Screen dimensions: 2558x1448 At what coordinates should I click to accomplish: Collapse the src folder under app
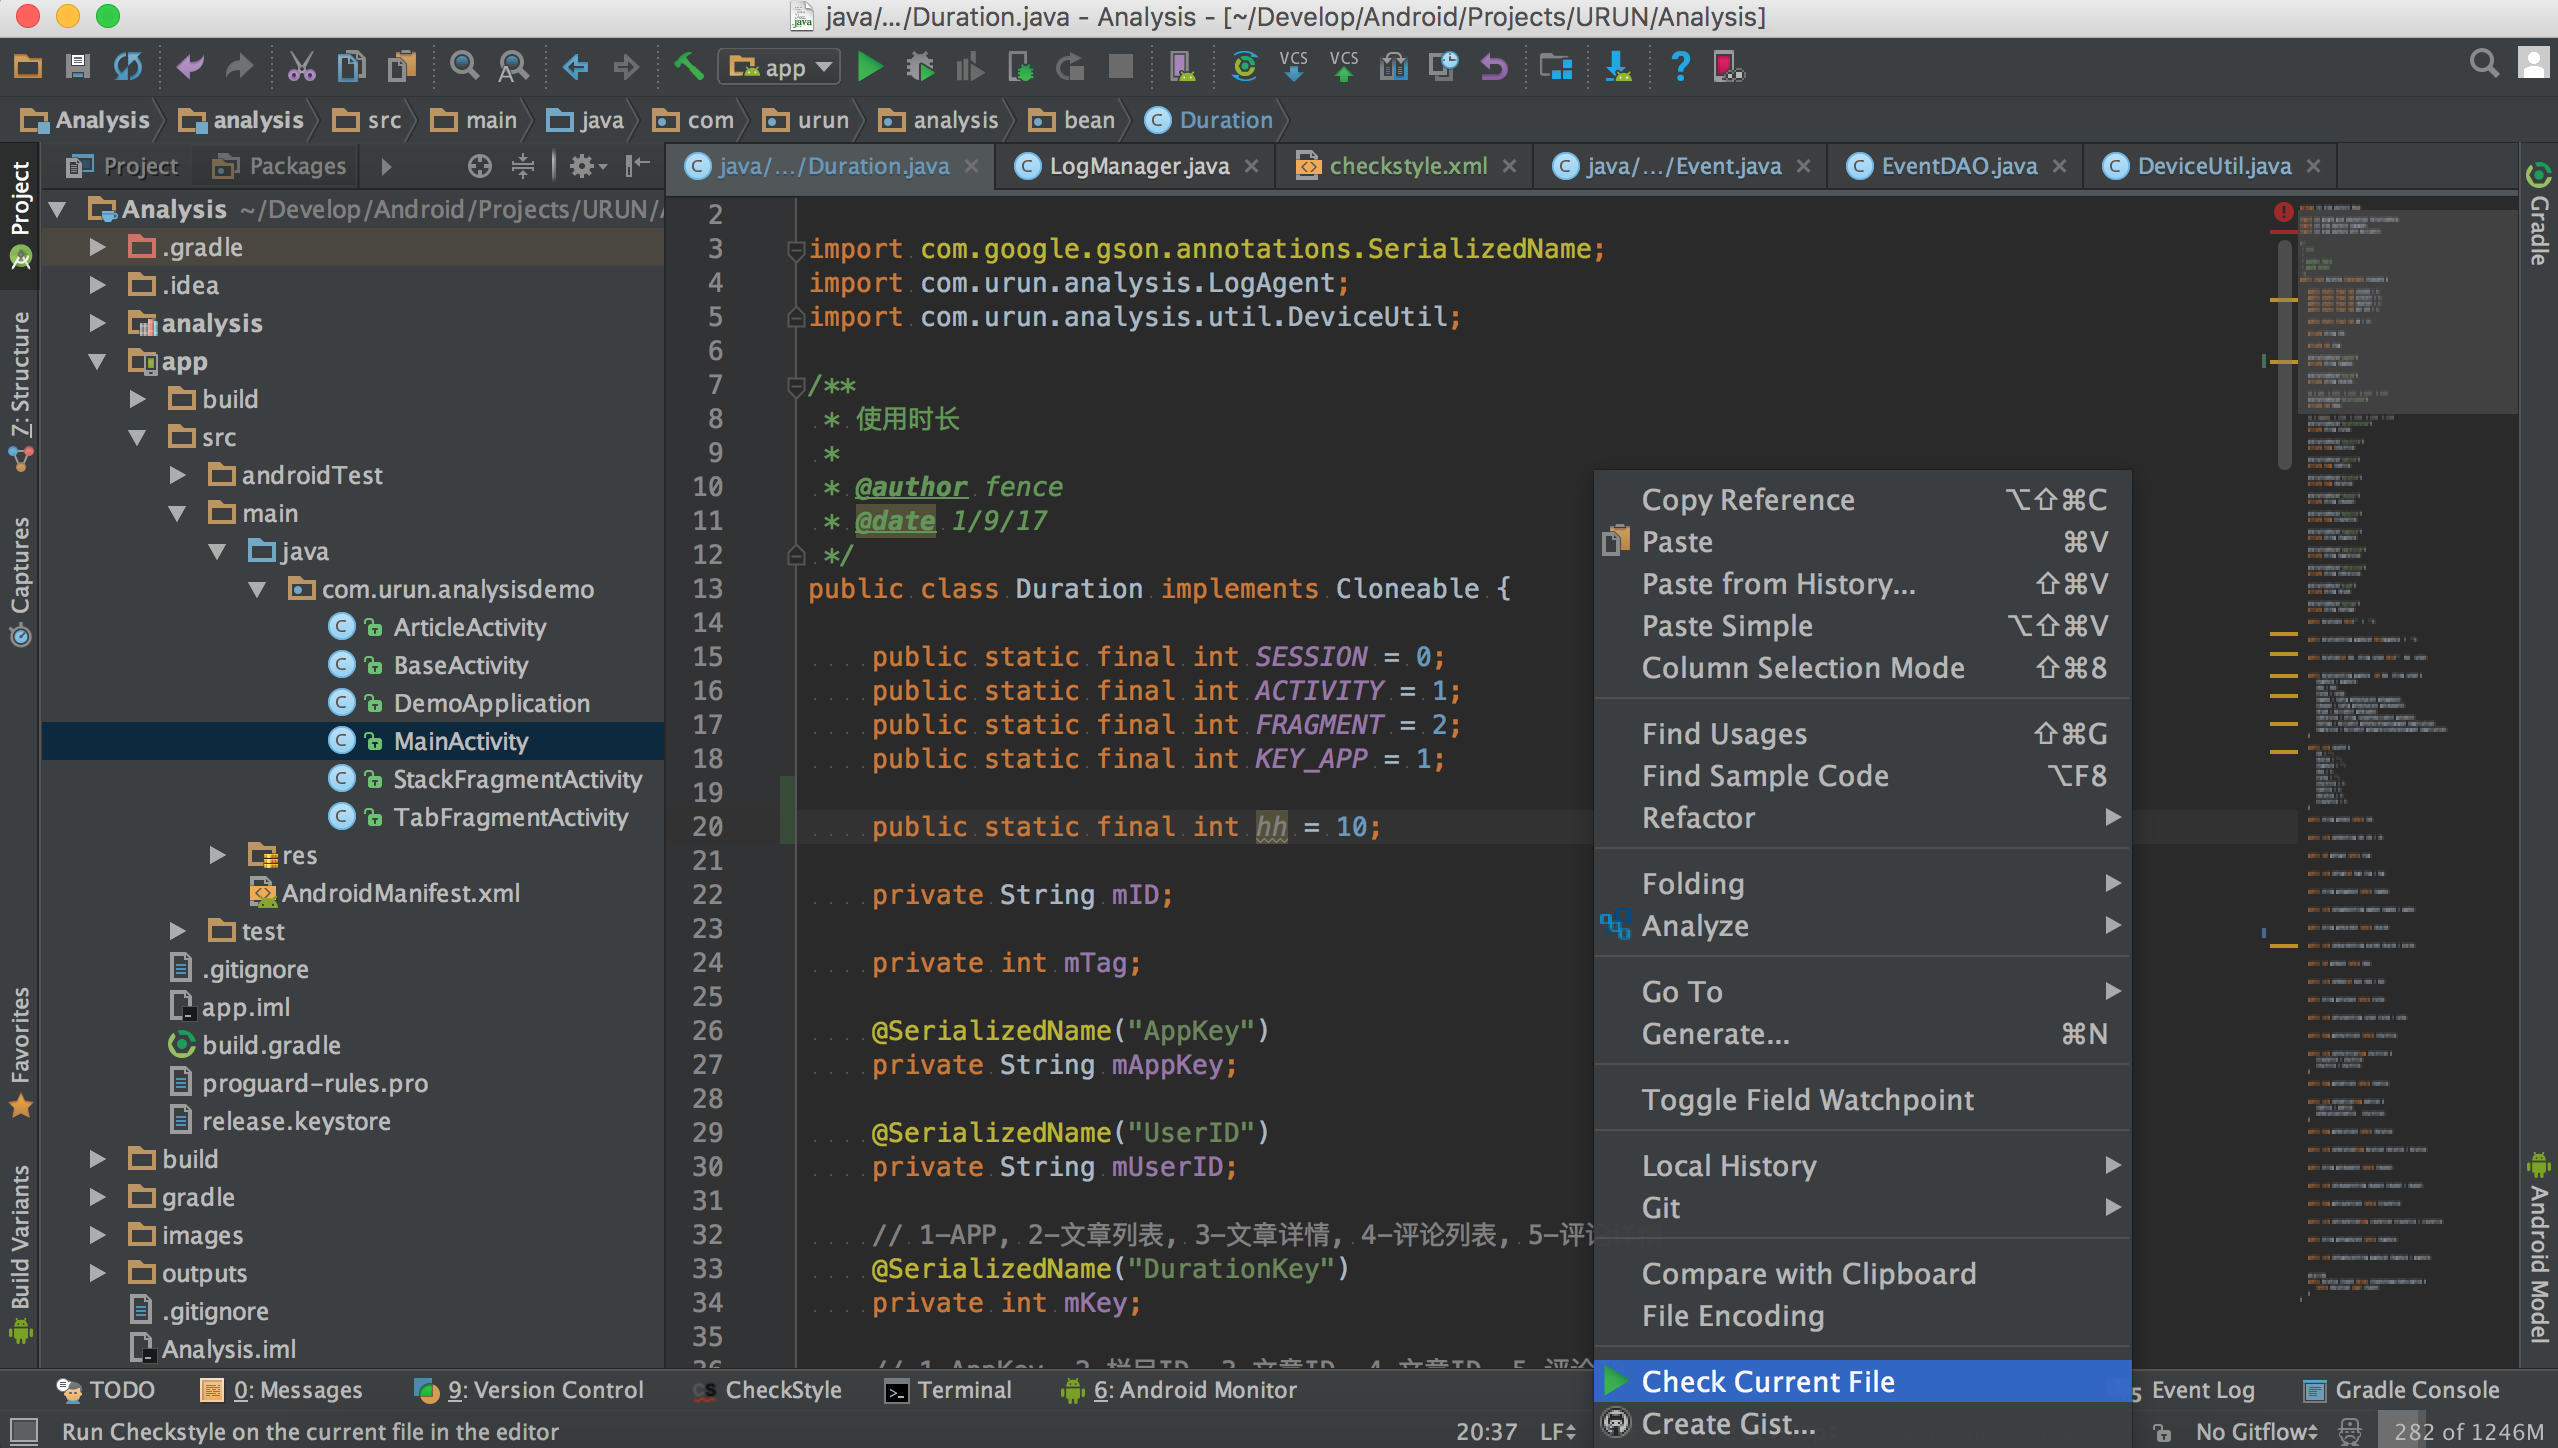137,437
